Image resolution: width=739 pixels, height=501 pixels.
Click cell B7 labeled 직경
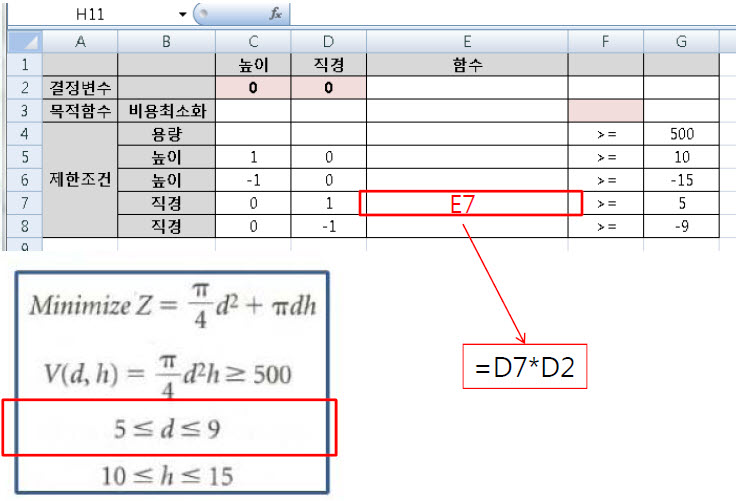coord(166,203)
